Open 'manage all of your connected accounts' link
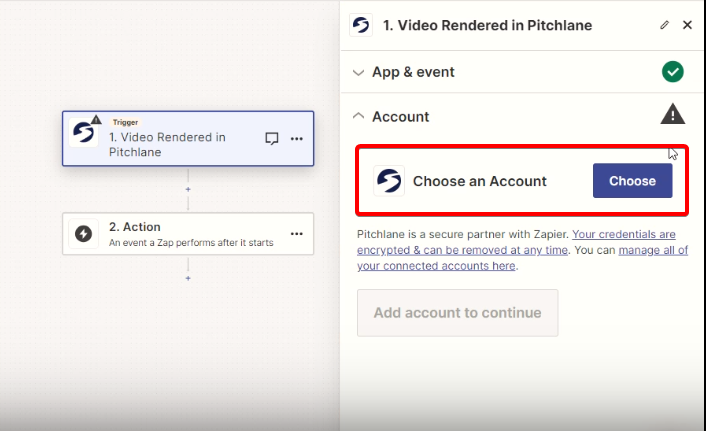 tap(522, 258)
